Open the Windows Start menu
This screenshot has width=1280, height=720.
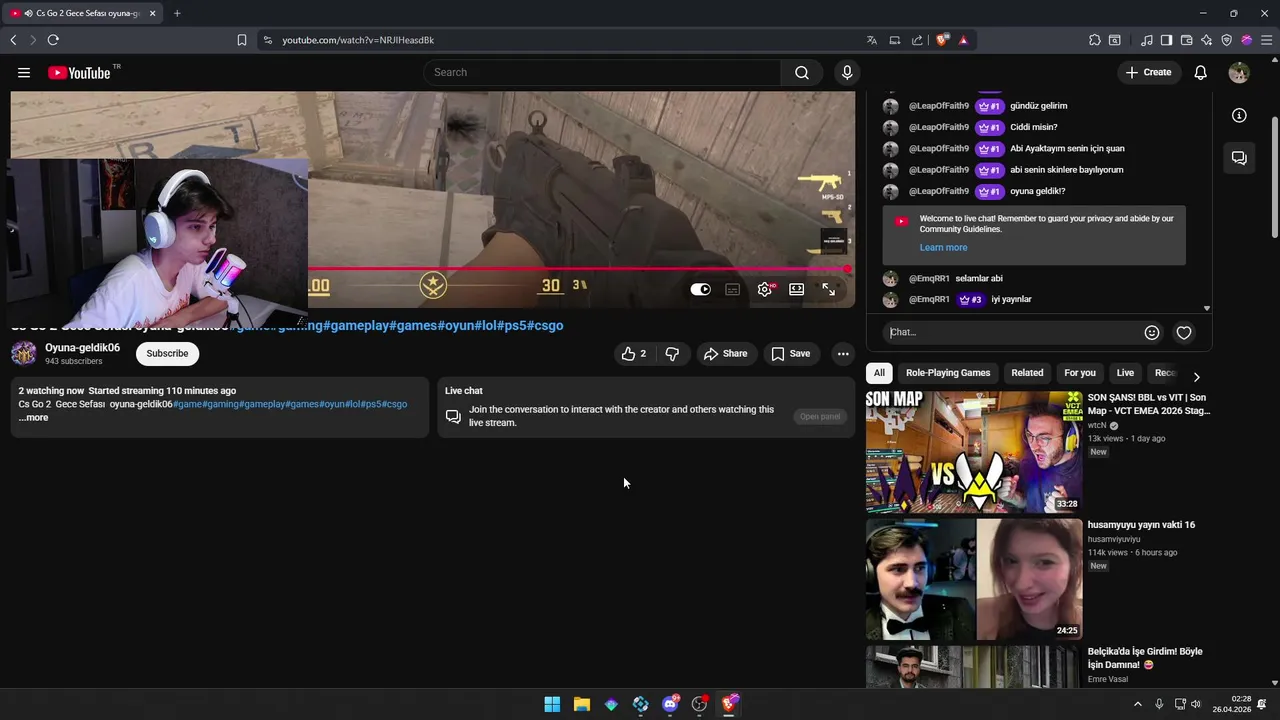pos(552,704)
